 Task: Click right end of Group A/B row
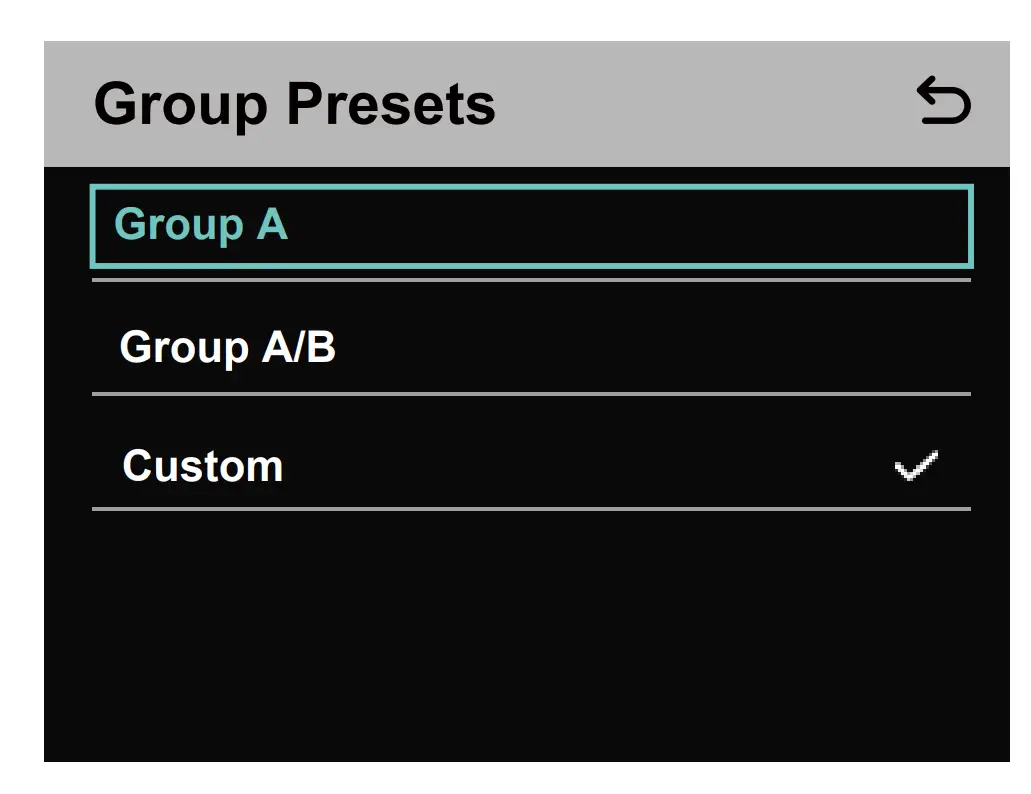(900, 348)
